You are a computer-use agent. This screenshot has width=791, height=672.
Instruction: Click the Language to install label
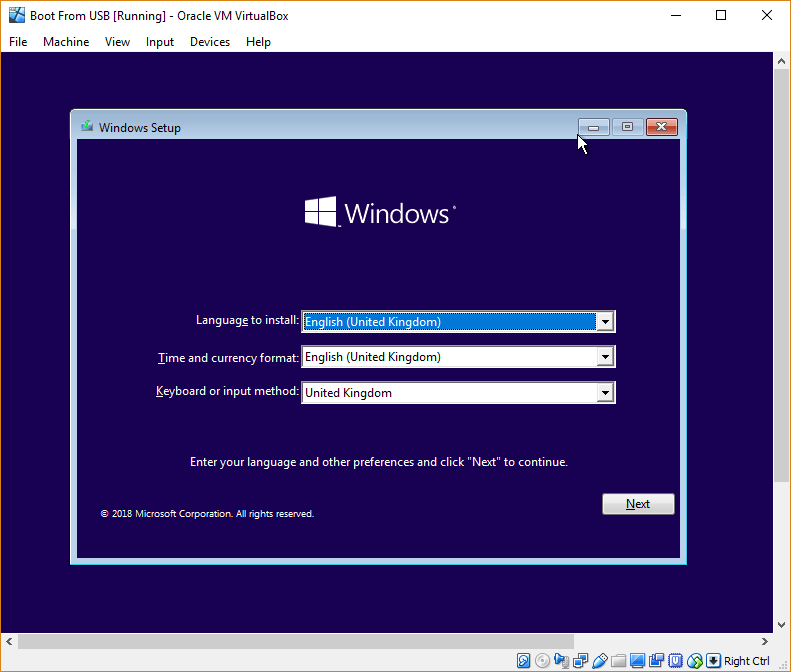pyautogui.click(x=247, y=320)
